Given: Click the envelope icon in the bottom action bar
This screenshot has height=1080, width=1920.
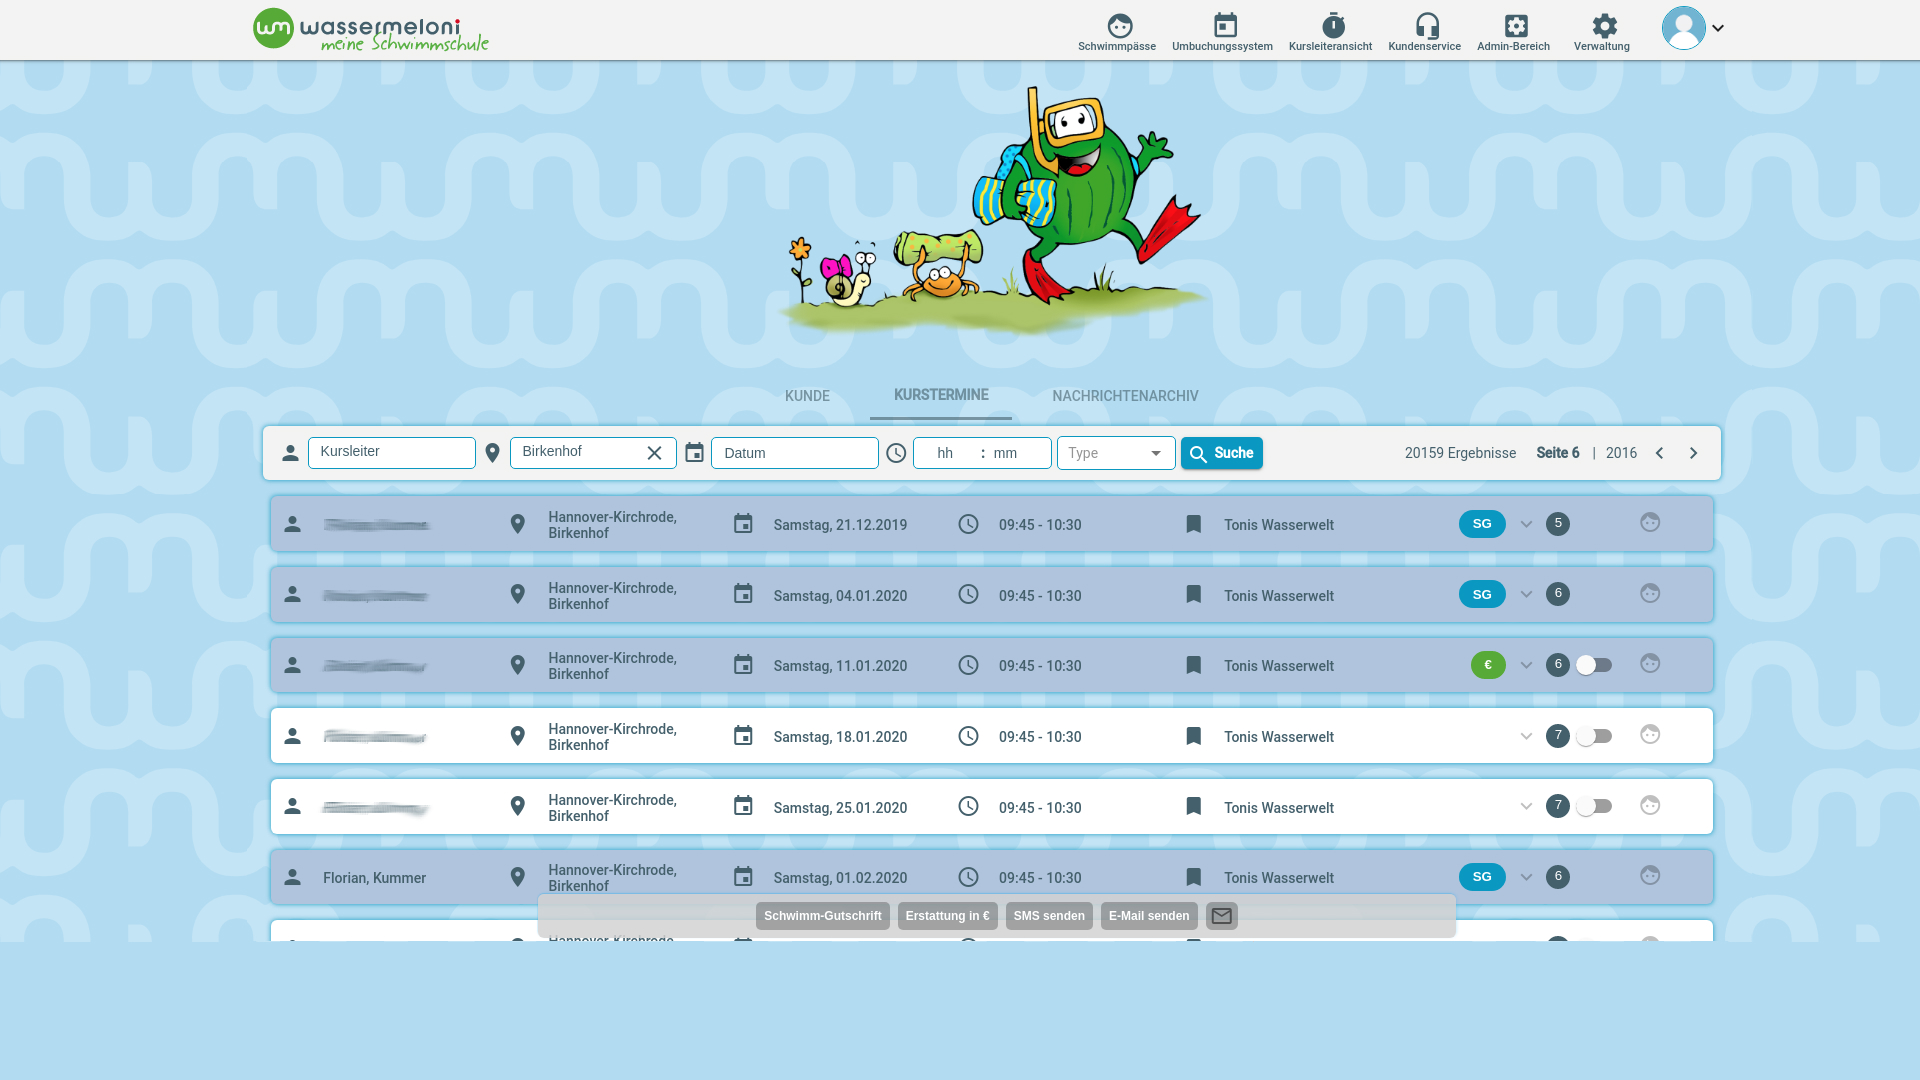Looking at the screenshot, I should (1222, 916).
